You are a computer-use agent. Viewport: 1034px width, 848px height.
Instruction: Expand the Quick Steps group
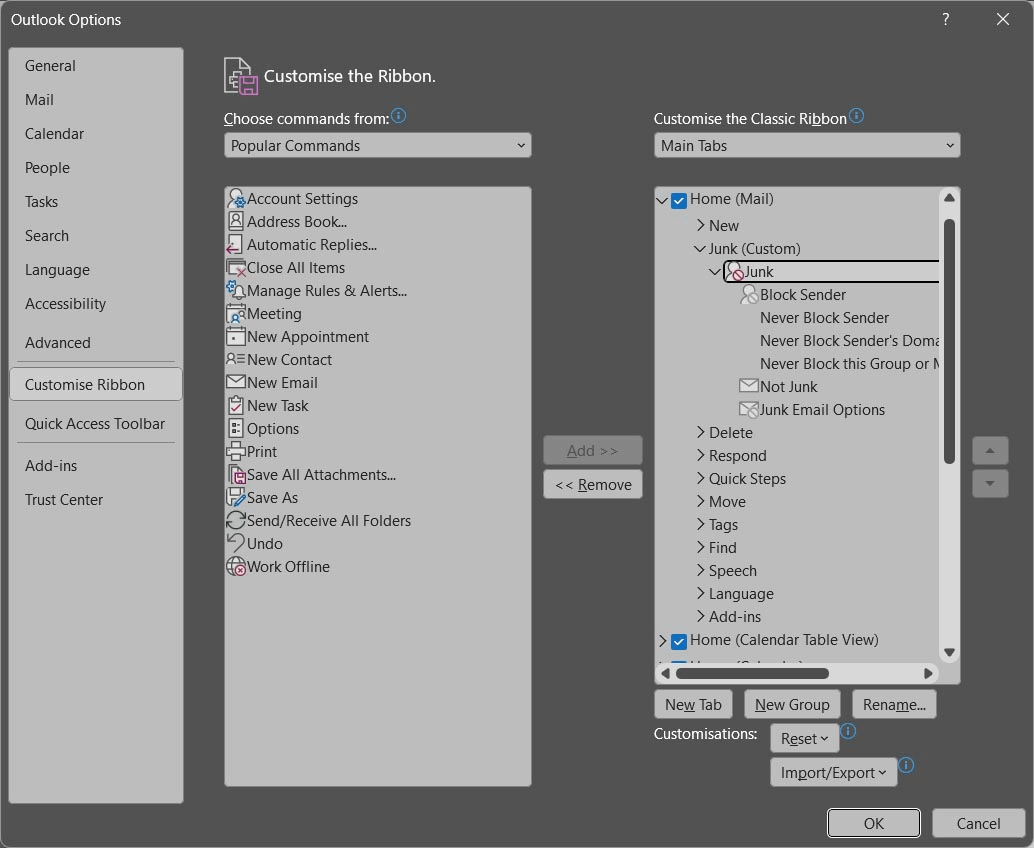[700, 478]
